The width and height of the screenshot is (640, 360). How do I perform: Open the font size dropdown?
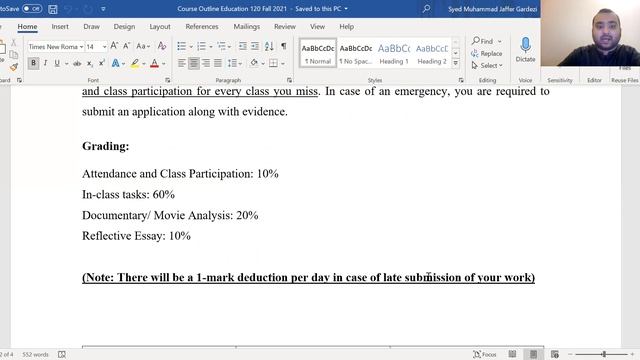[x=104, y=47]
